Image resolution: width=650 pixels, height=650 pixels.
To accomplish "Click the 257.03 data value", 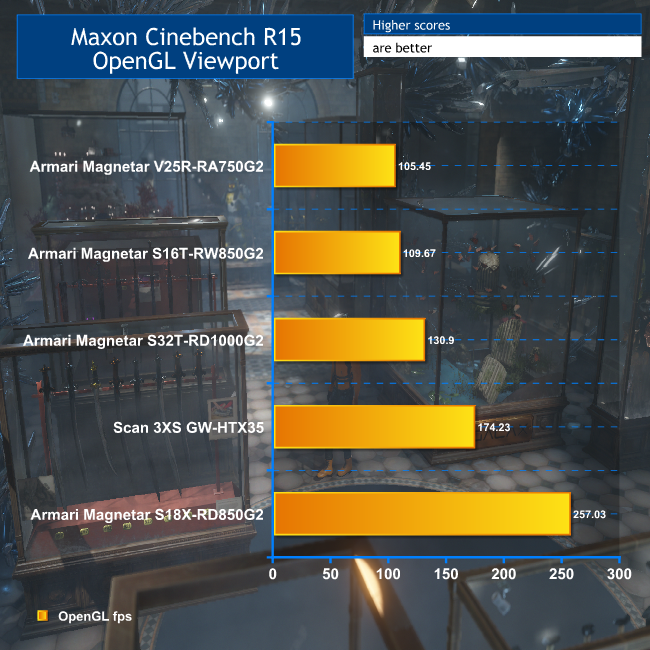I will 589,514.
